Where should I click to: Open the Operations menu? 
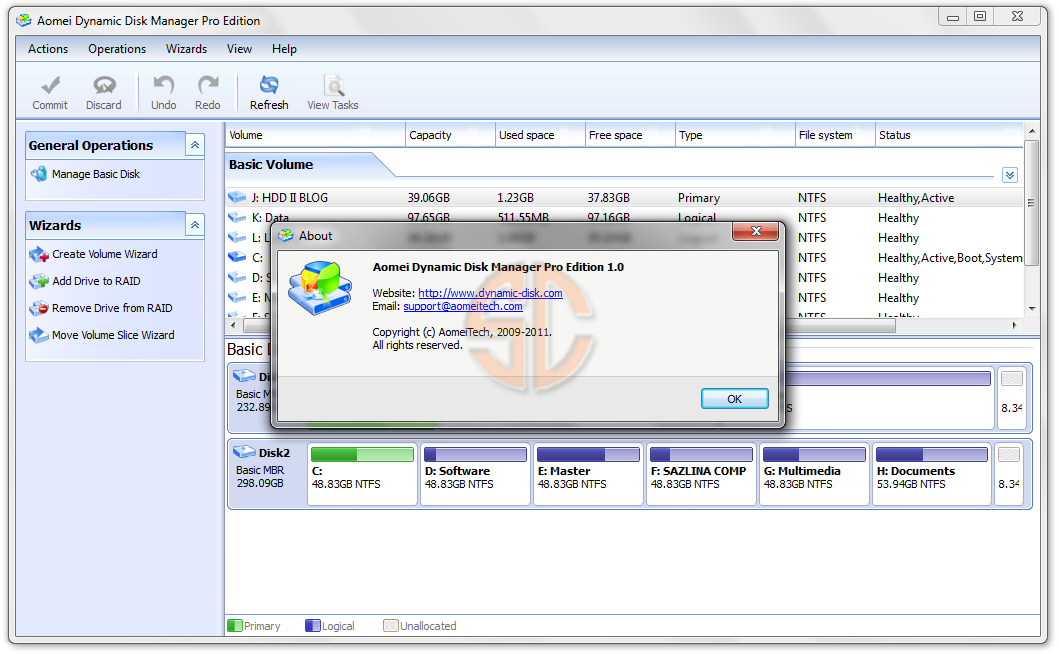point(117,49)
